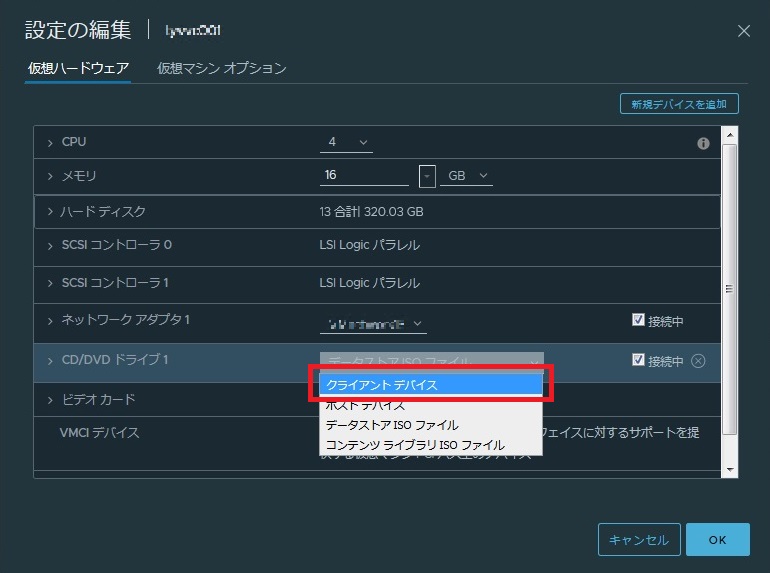This screenshot has height=573, width=770.
Task: Expand the ハード ディスク row
Action: coord(50,212)
